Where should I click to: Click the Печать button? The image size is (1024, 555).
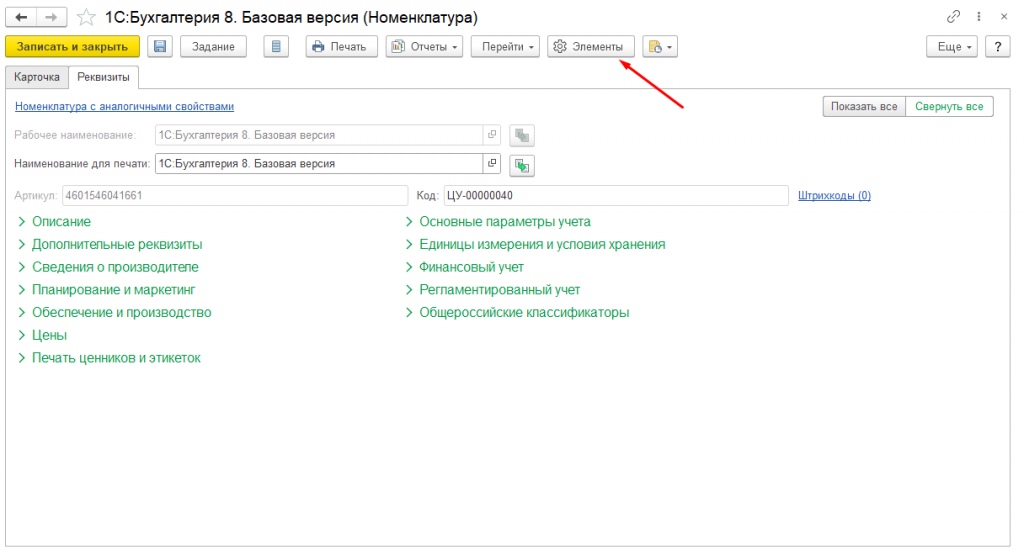342,47
